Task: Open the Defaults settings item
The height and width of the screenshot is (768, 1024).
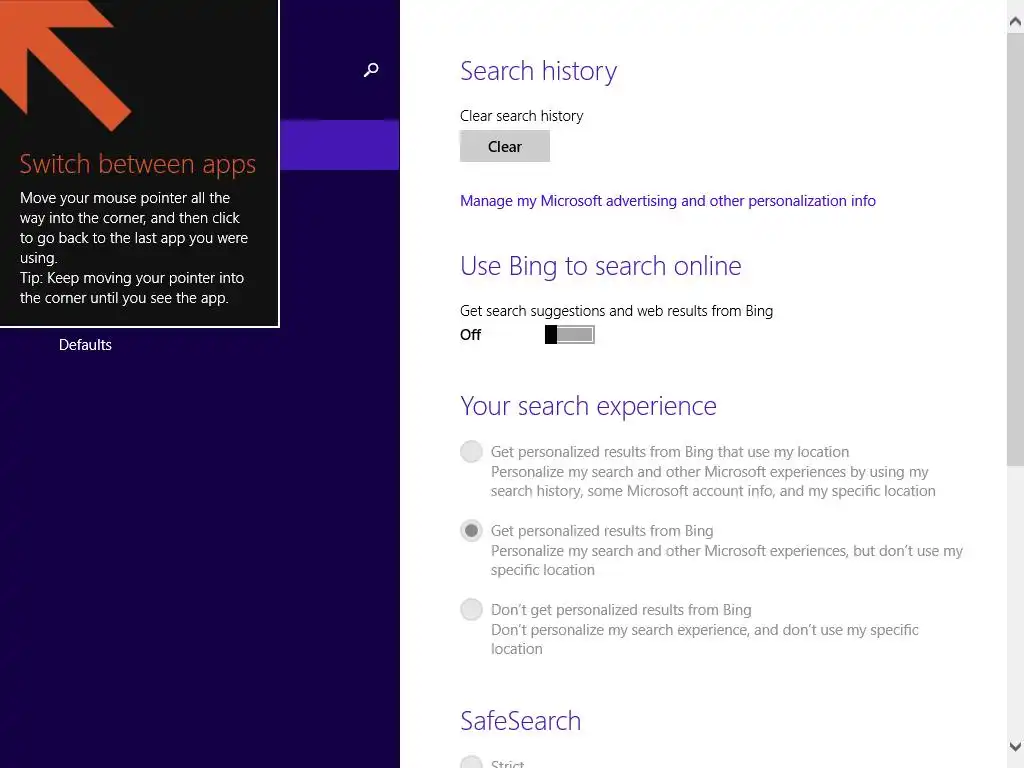Action: pyautogui.click(x=85, y=345)
